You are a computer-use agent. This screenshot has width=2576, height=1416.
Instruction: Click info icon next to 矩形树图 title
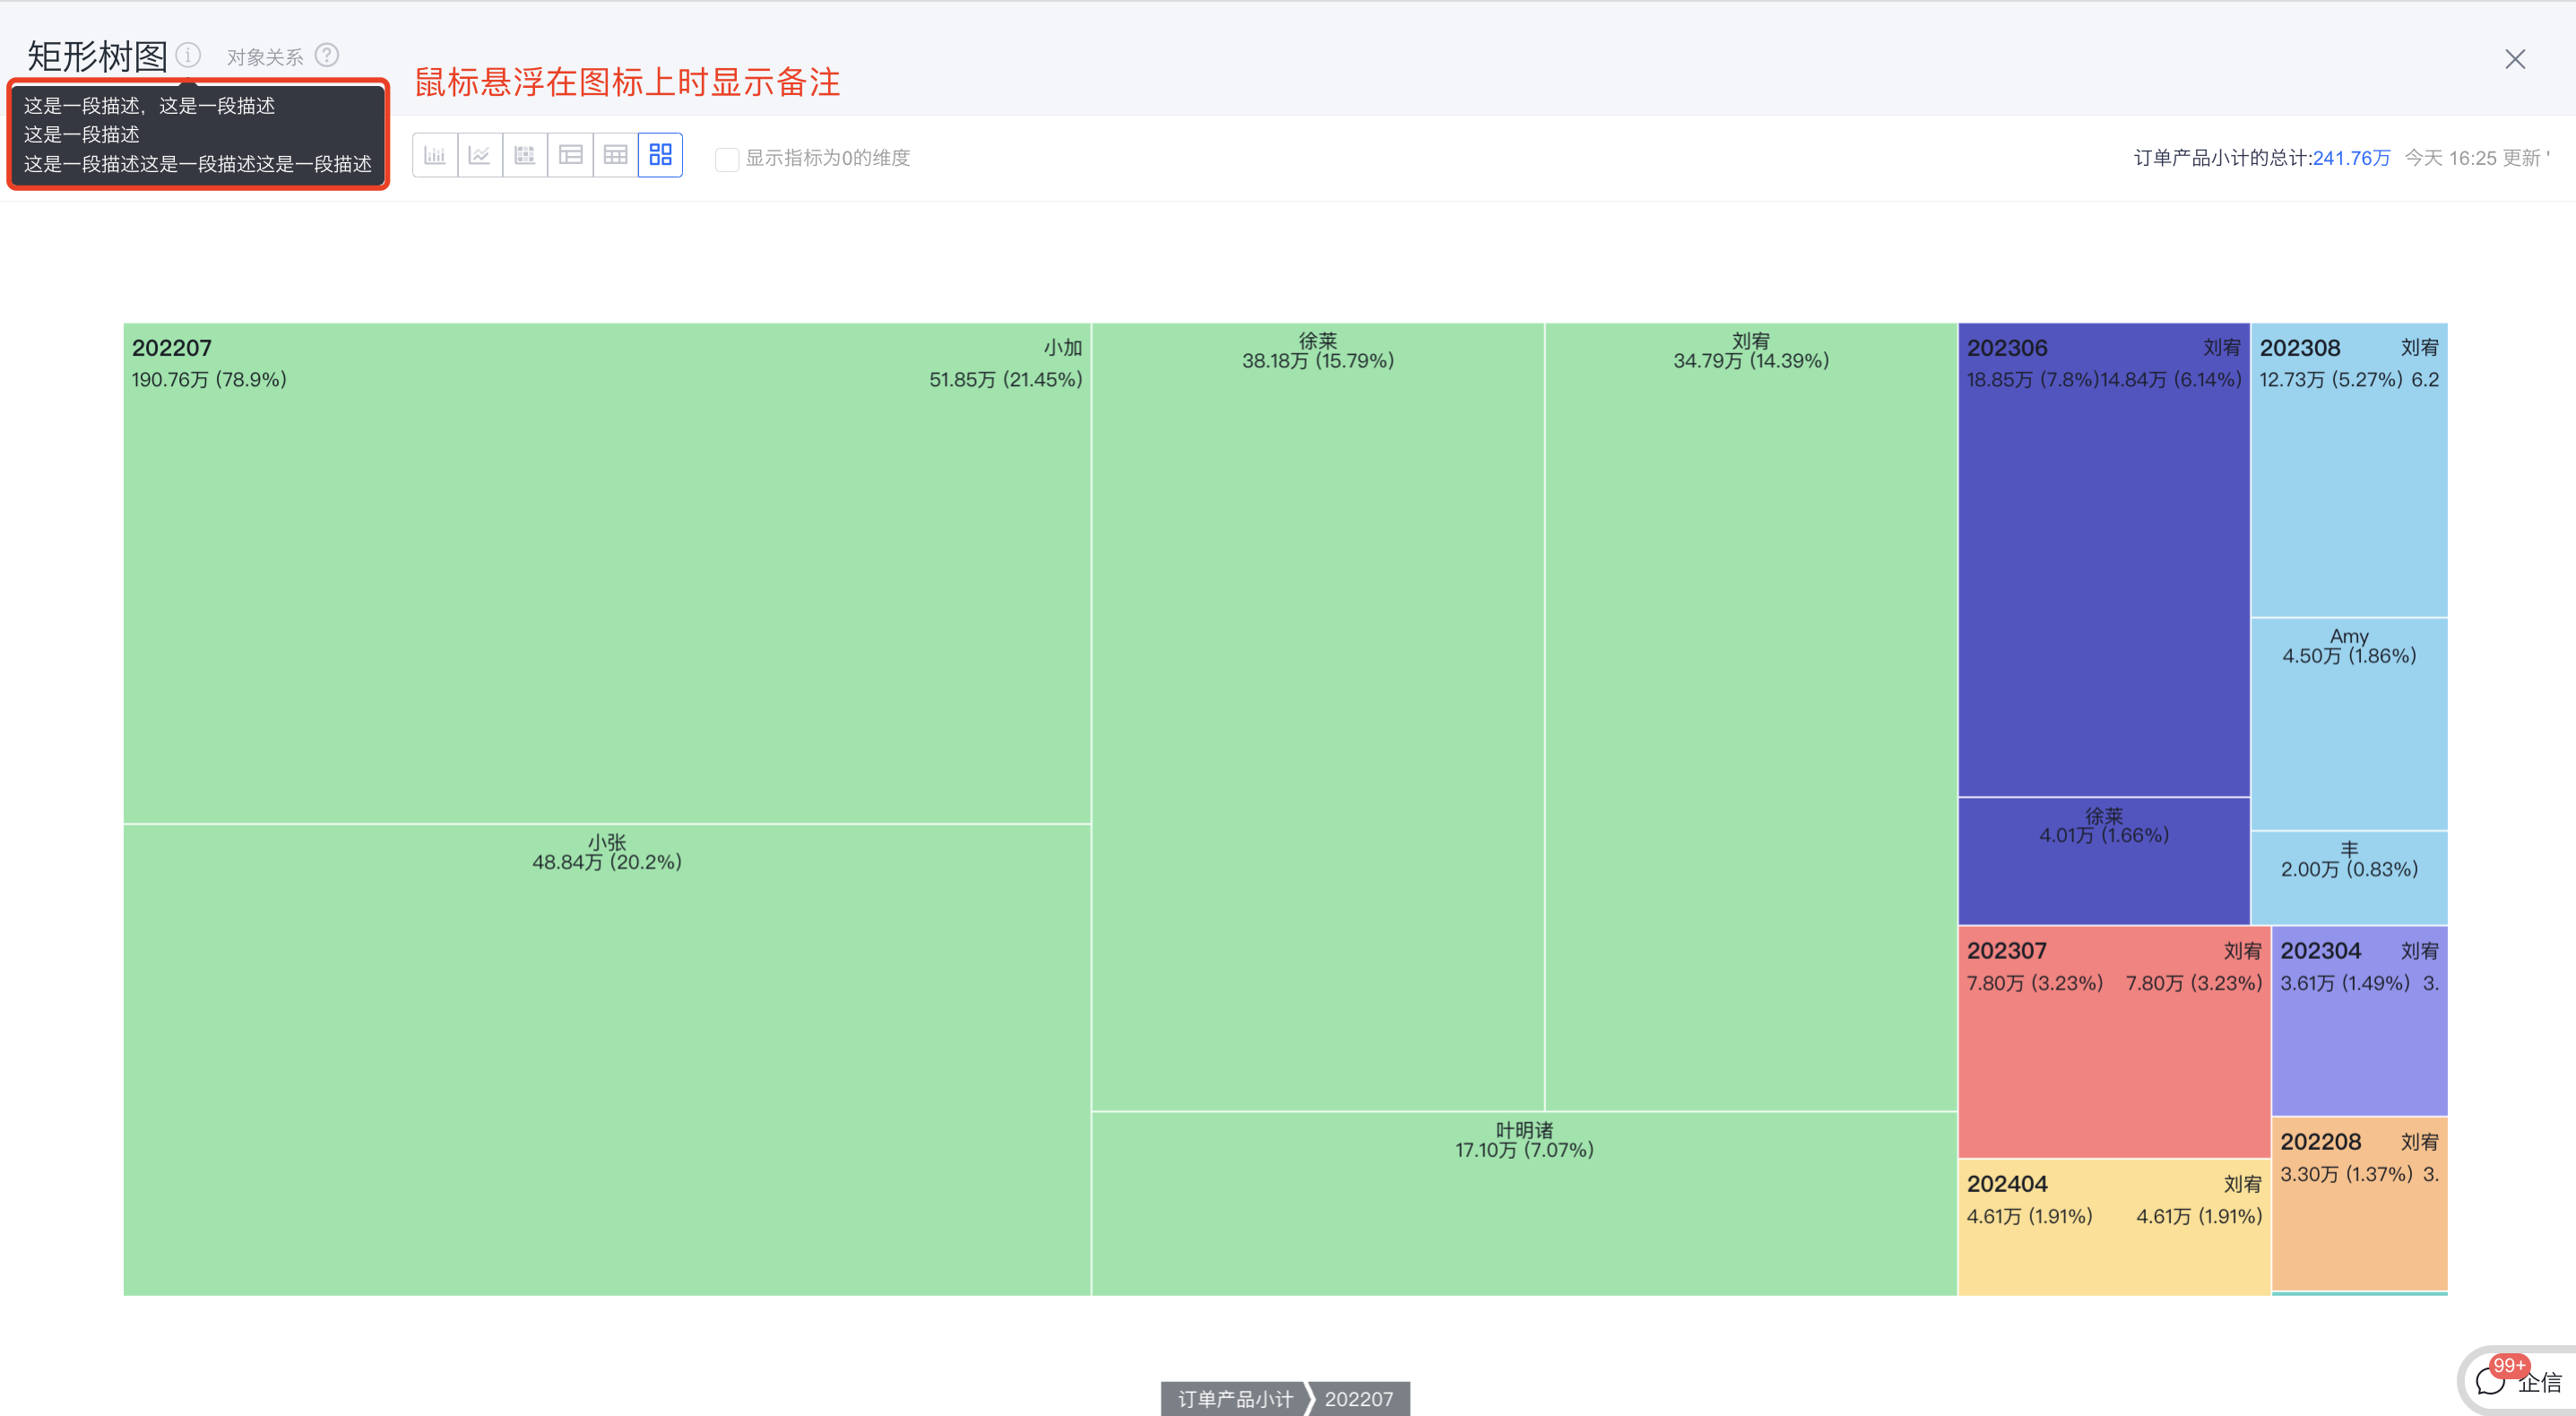tap(188, 55)
